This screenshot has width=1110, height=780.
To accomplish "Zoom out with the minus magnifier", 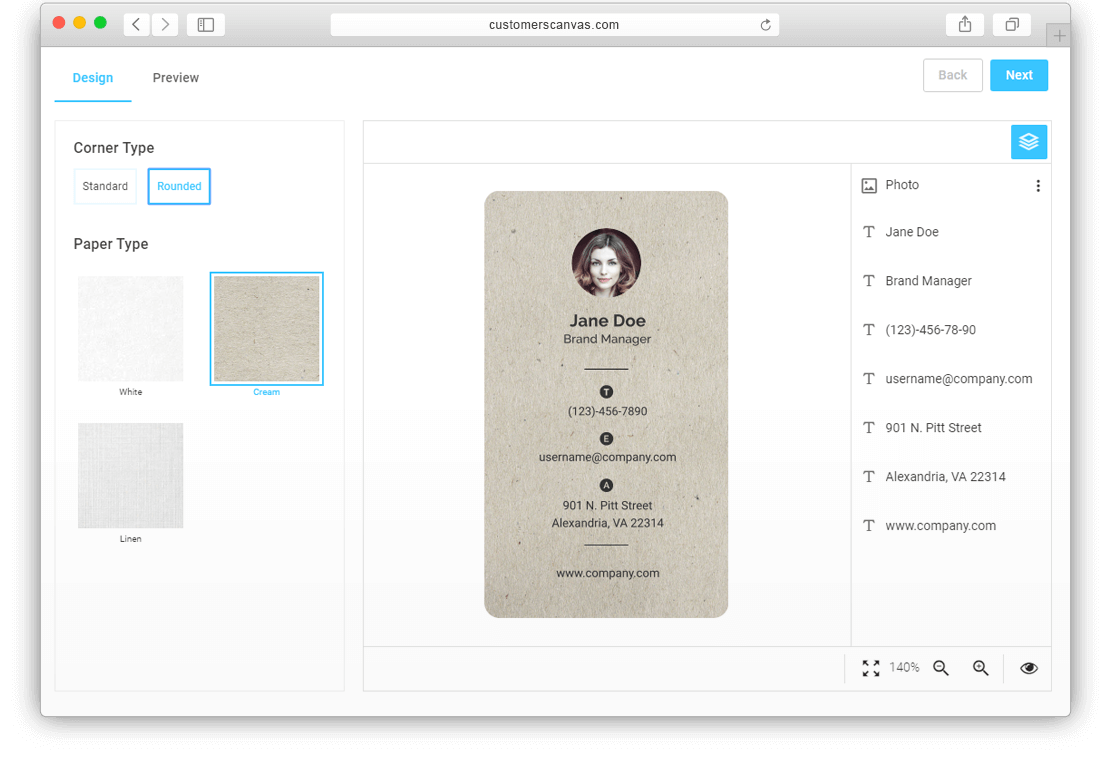I will click(941, 667).
